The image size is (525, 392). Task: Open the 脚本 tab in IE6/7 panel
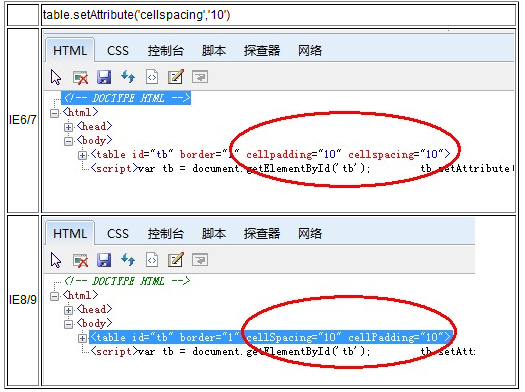tap(214, 51)
